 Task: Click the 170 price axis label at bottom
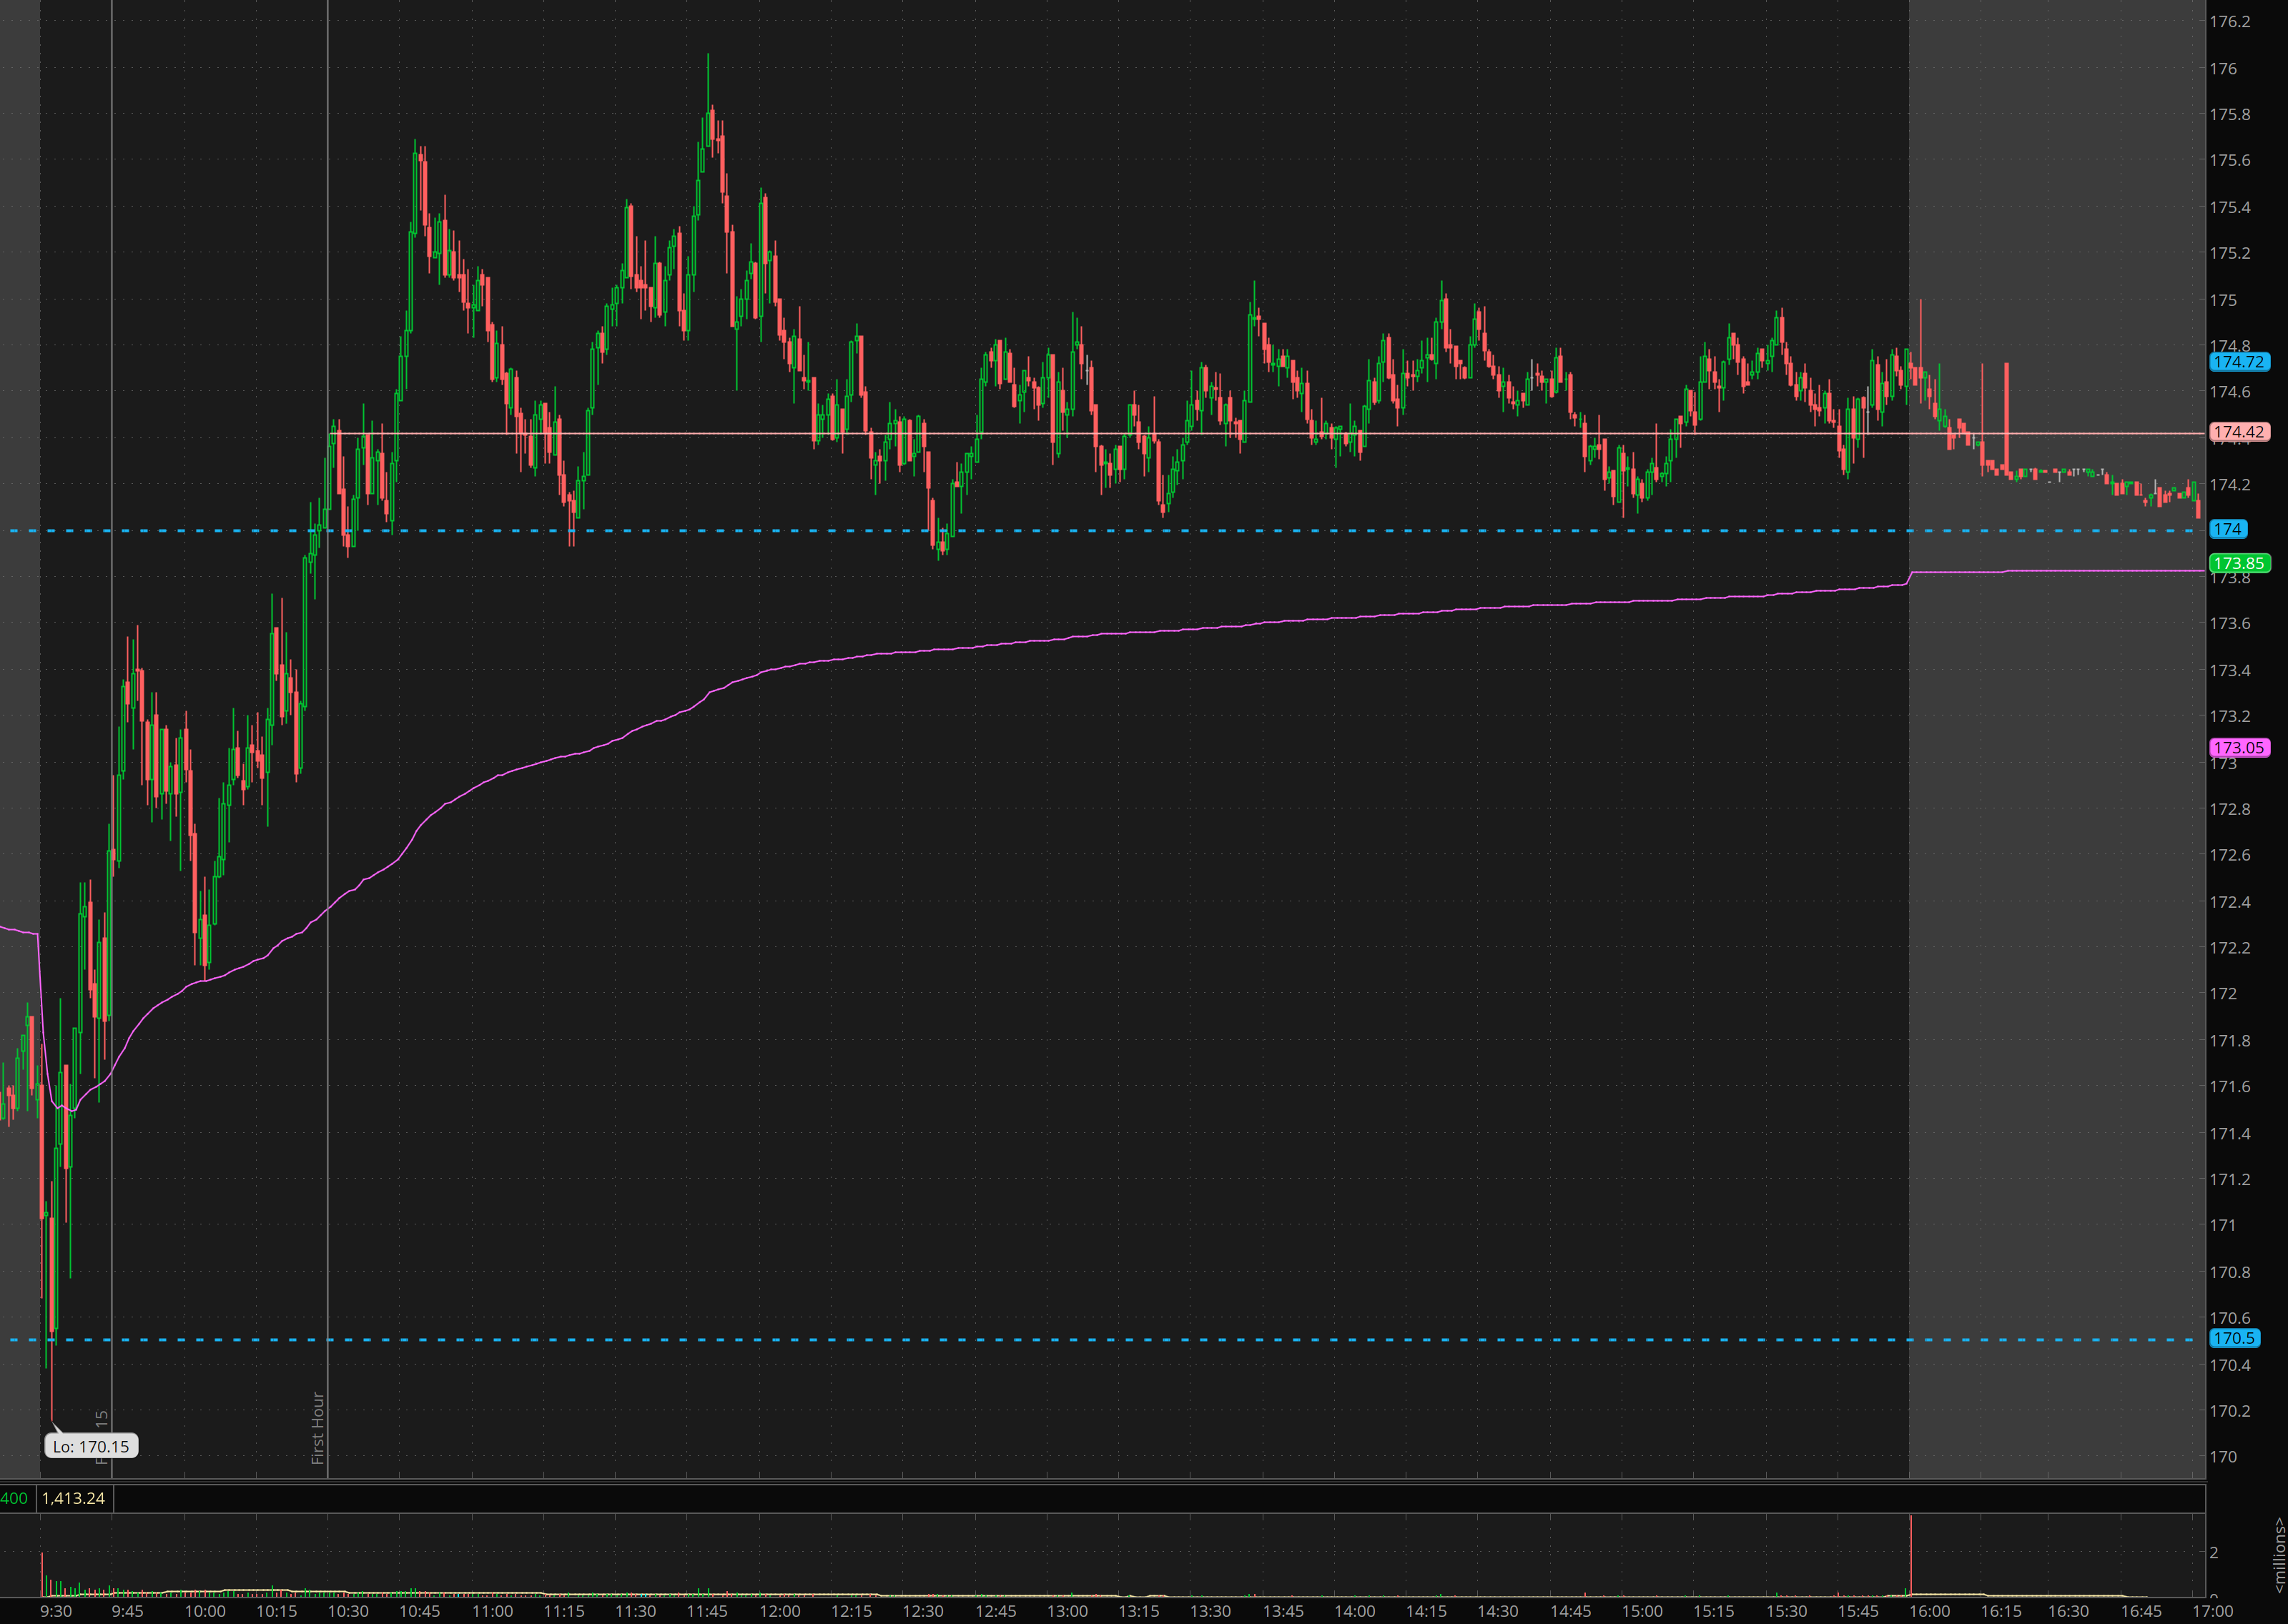(2223, 1457)
